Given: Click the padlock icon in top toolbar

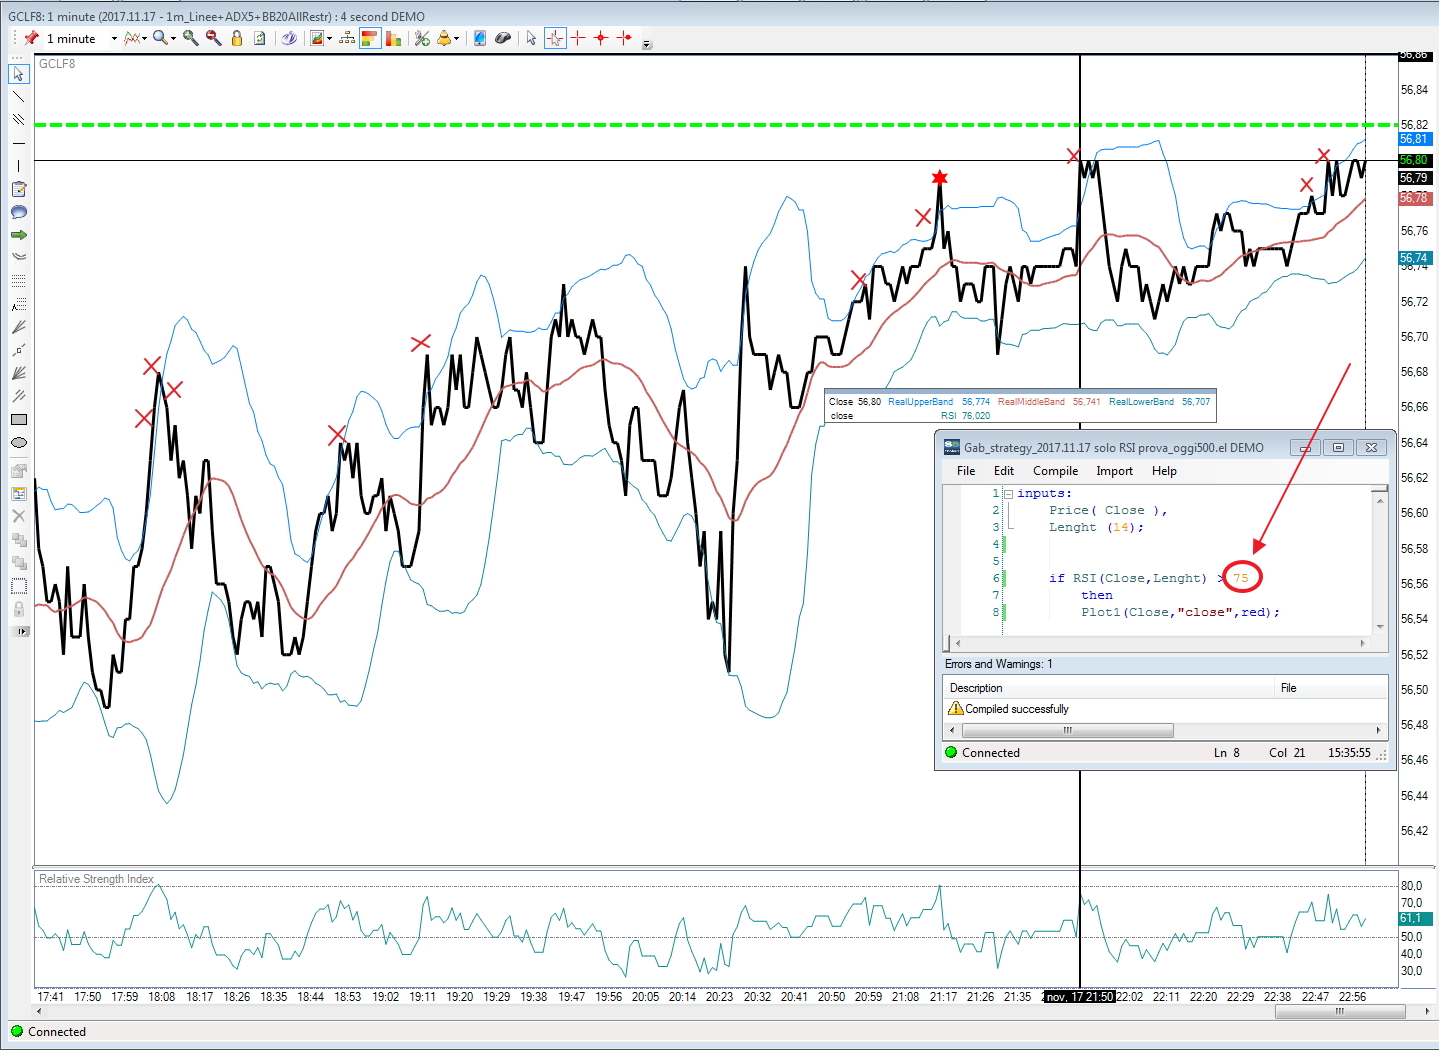Looking at the screenshot, I should pos(237,38).
